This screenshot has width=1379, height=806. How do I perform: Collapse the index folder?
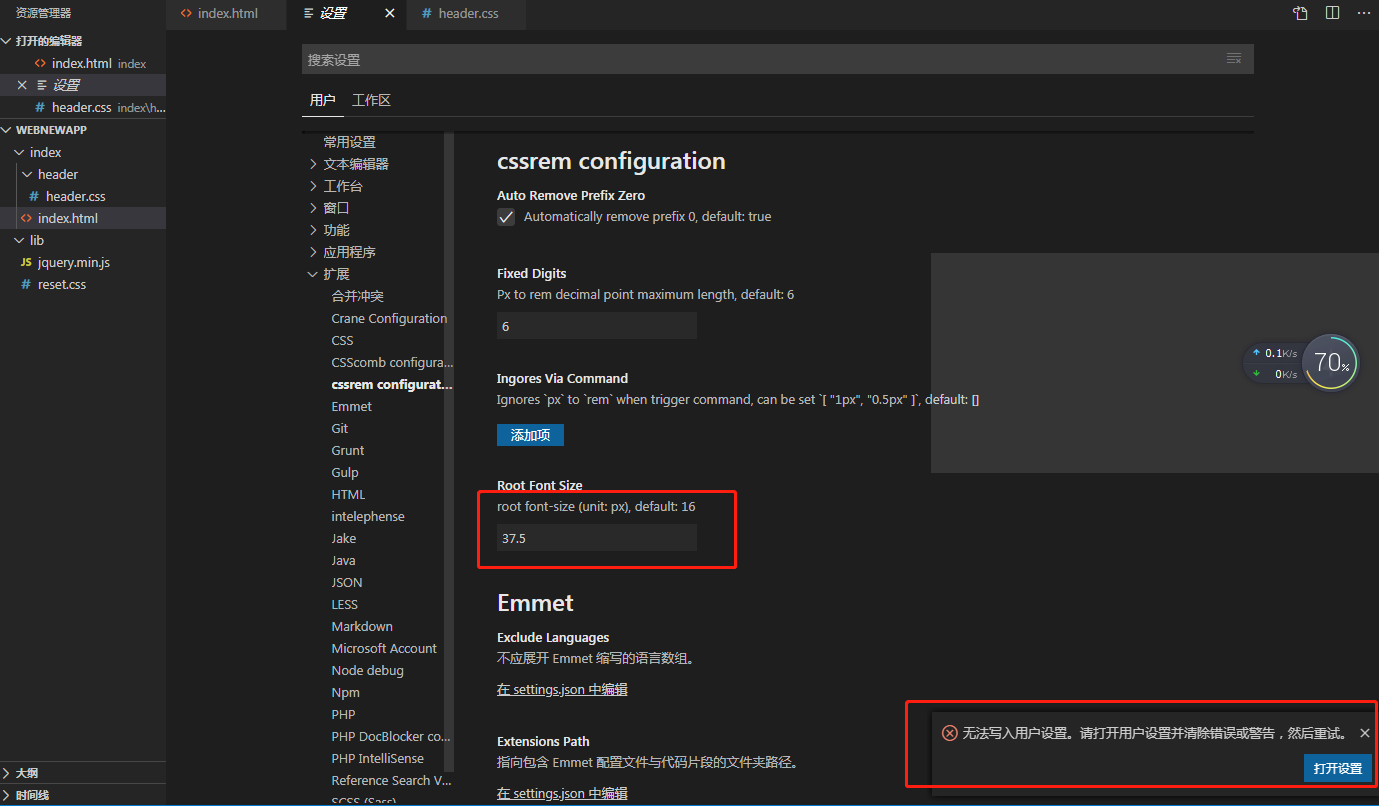19,152
